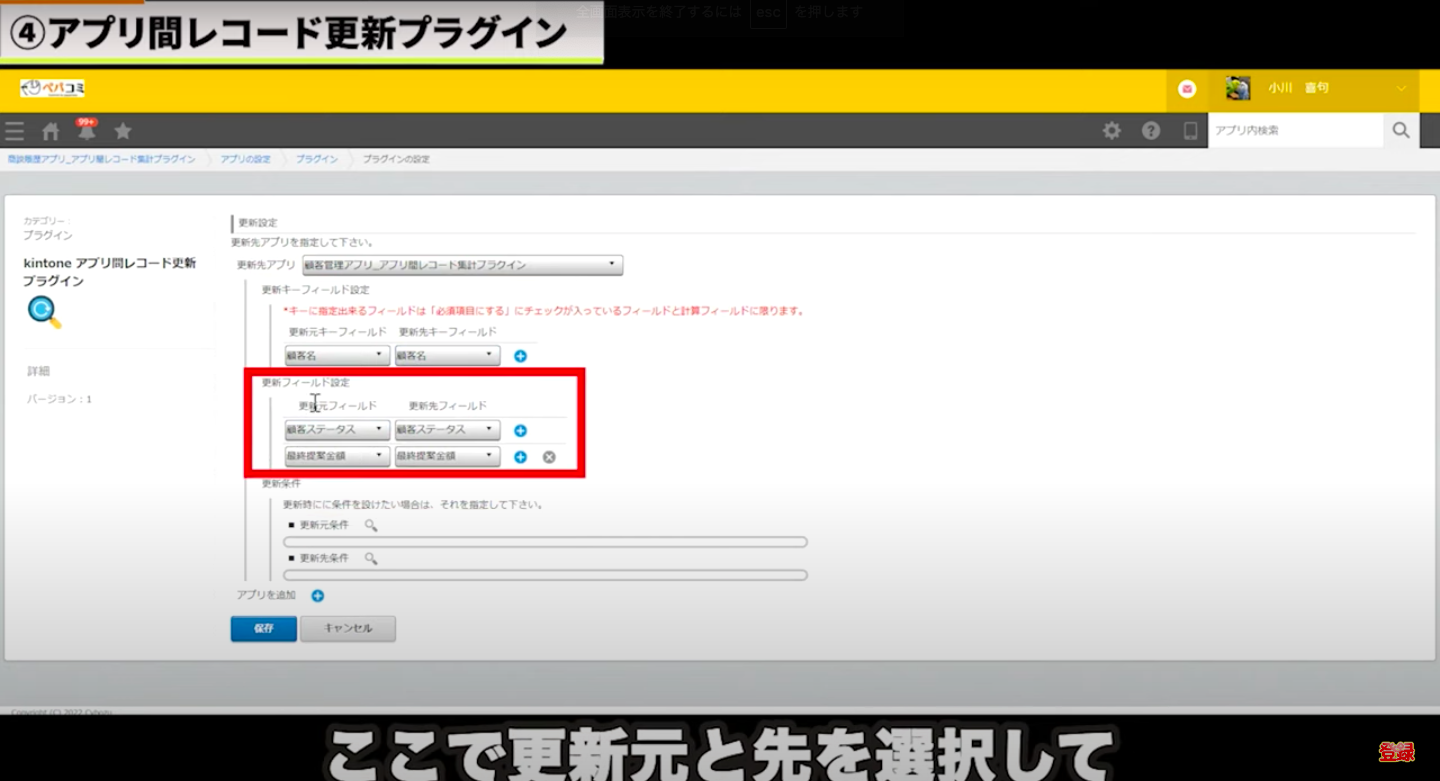Open the 更新先フィールド 顧客ステータス dropdown
1440x781 pixels.
click(447, 430)
